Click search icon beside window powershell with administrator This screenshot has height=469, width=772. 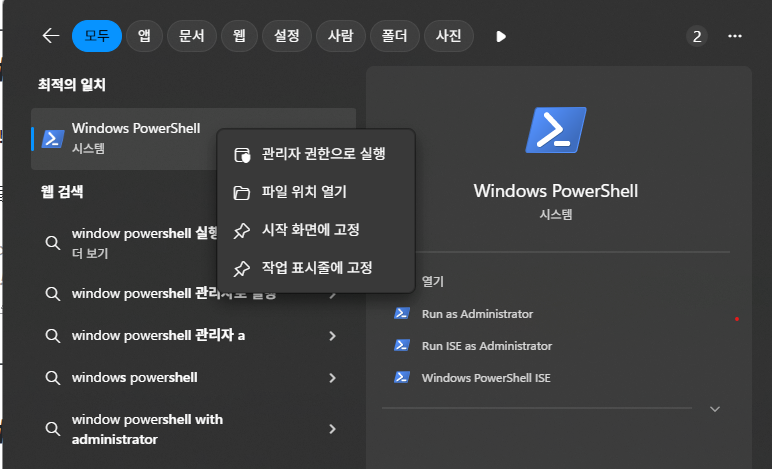[x=53, y=429]
